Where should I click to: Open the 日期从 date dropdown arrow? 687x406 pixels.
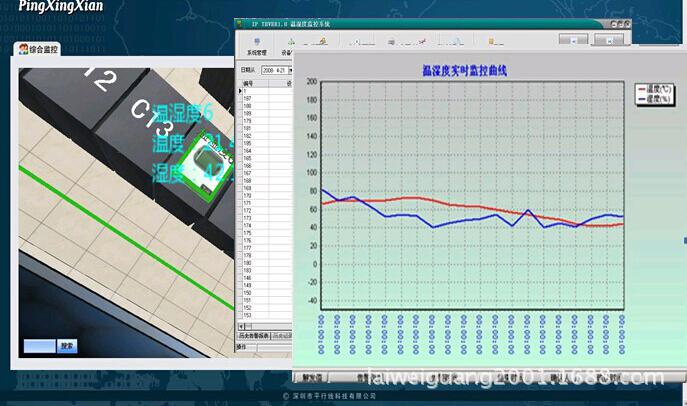(x=290, y=70)
